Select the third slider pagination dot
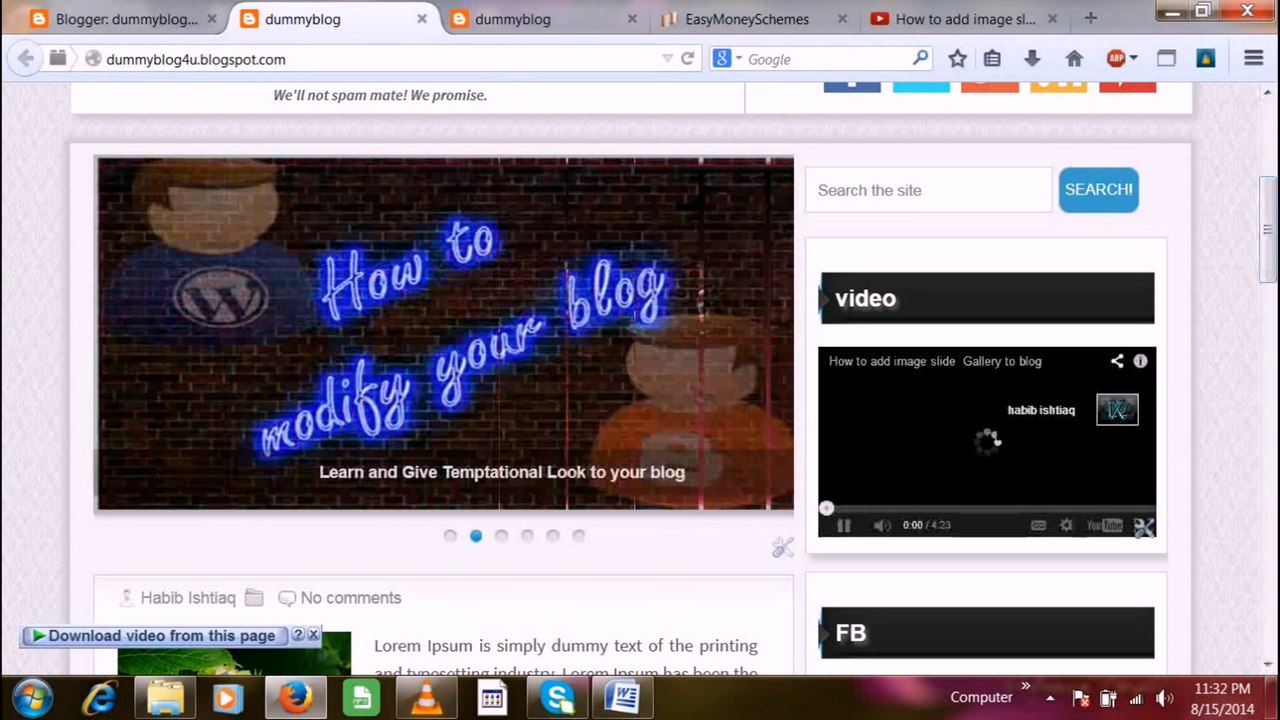The width and height of the screenshot is (1280, 720). (x=502, y=536)
